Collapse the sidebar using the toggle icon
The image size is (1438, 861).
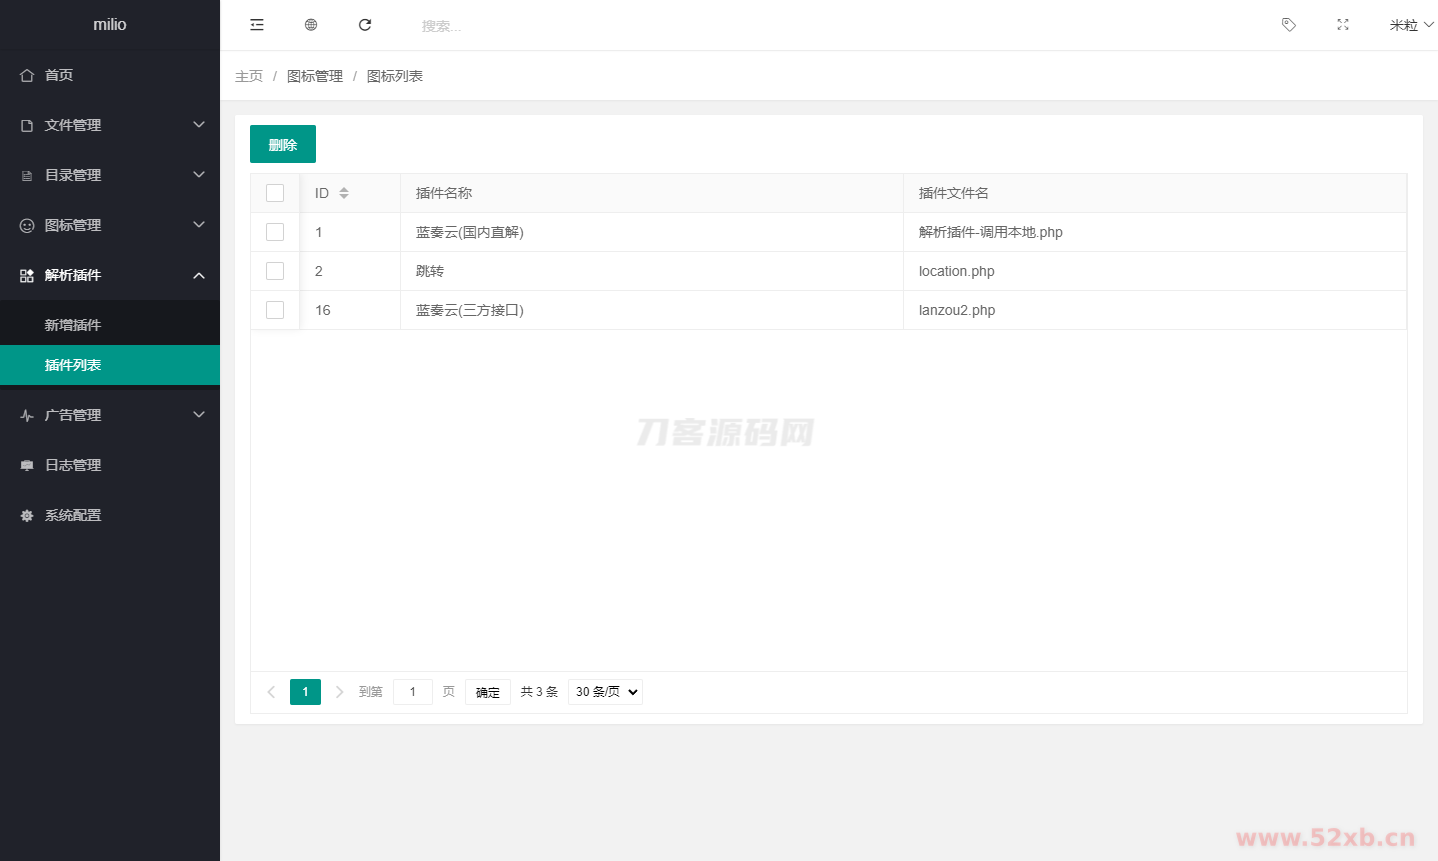(x=257, y=24)
